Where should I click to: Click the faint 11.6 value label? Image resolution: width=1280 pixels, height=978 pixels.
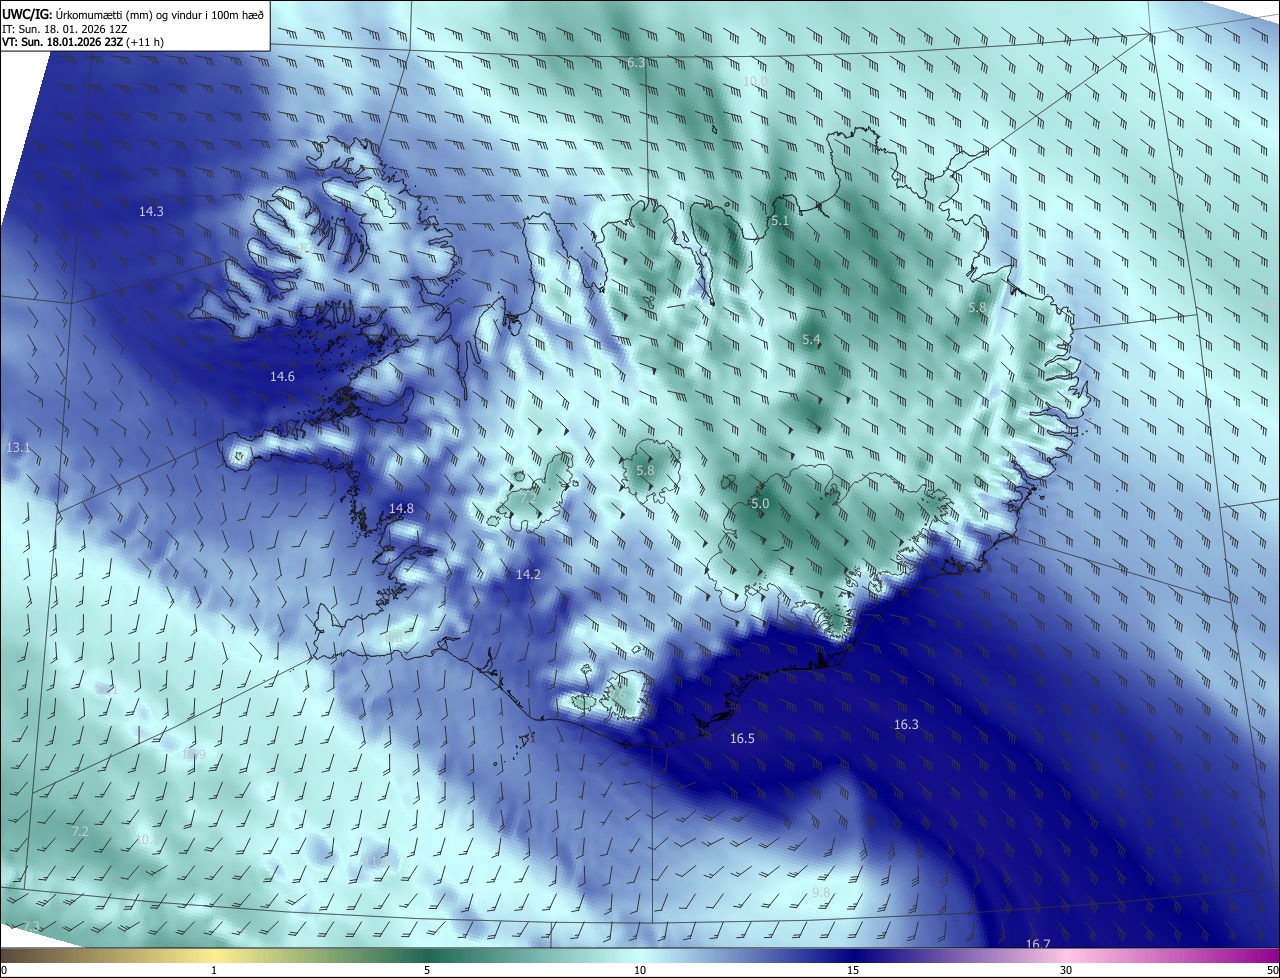tap(377, 860)
